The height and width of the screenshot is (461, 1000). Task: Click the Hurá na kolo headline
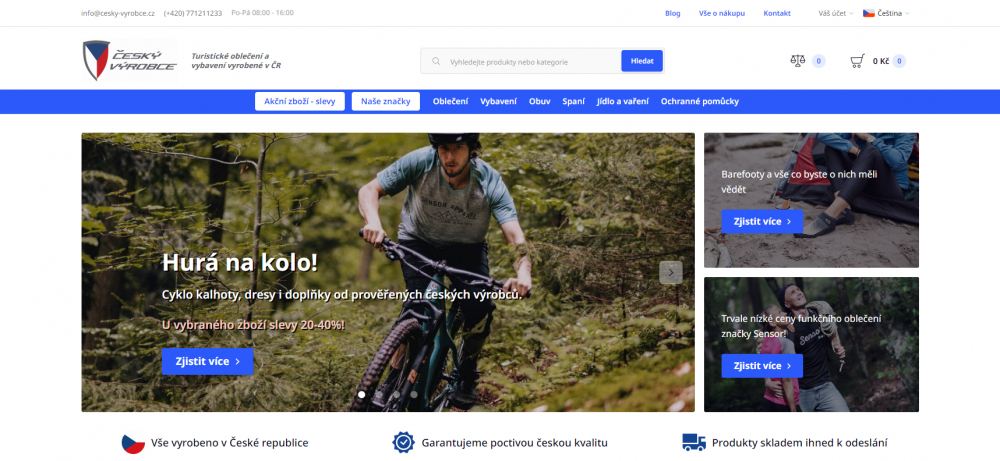(240, 263)
